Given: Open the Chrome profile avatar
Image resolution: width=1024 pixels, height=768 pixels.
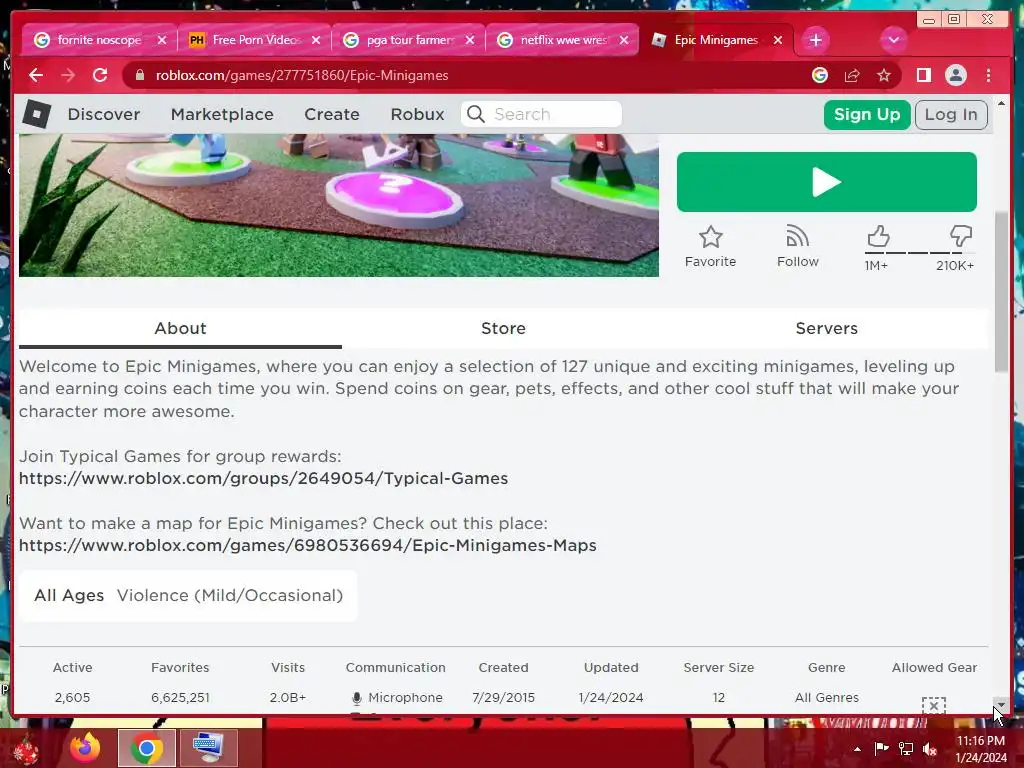Looking at the screenshot, I should click(955, 76).
